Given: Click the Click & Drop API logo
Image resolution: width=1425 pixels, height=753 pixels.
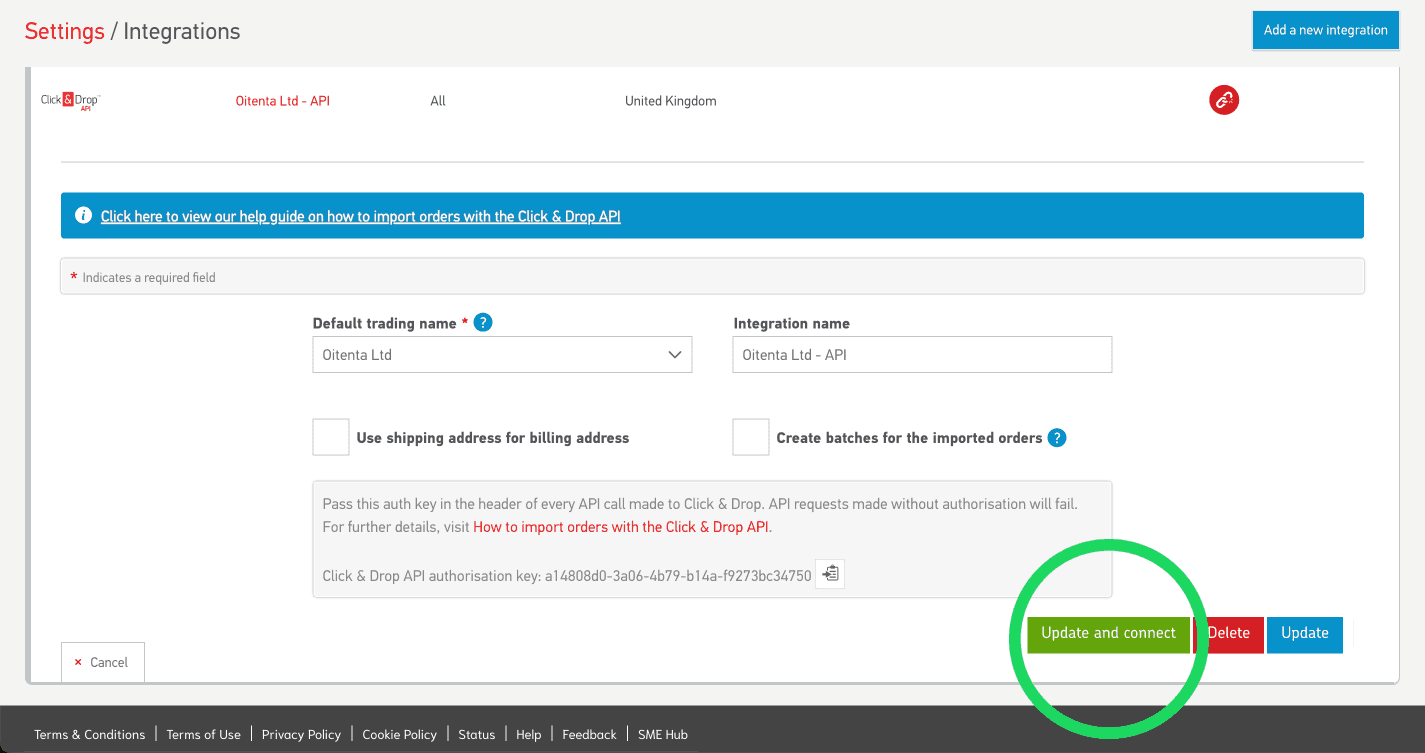Looking at the screenshot, I should tap(70, 101).
